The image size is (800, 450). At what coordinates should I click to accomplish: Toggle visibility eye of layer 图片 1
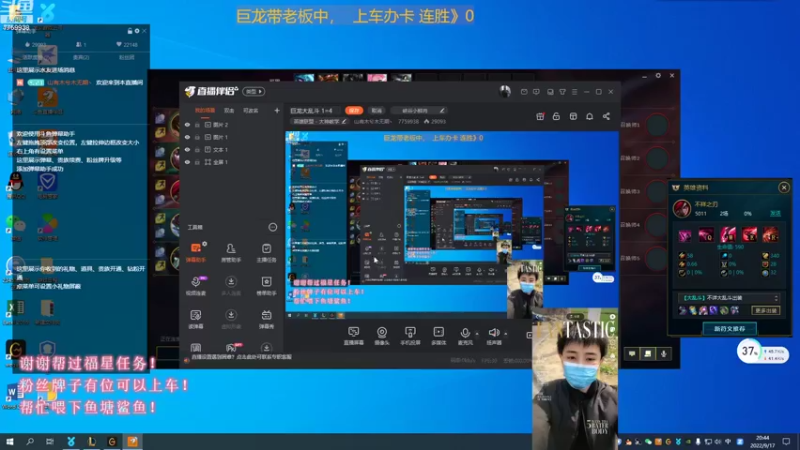(x=187, y=137)
